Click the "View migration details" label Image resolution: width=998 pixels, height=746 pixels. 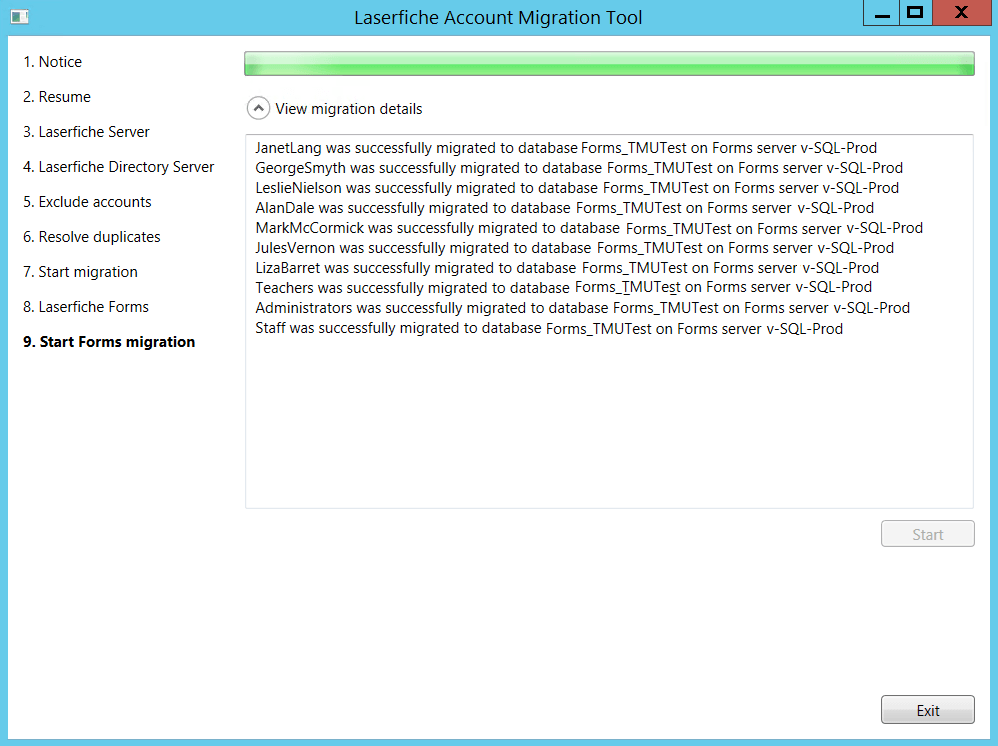click(x=349, y=109)
